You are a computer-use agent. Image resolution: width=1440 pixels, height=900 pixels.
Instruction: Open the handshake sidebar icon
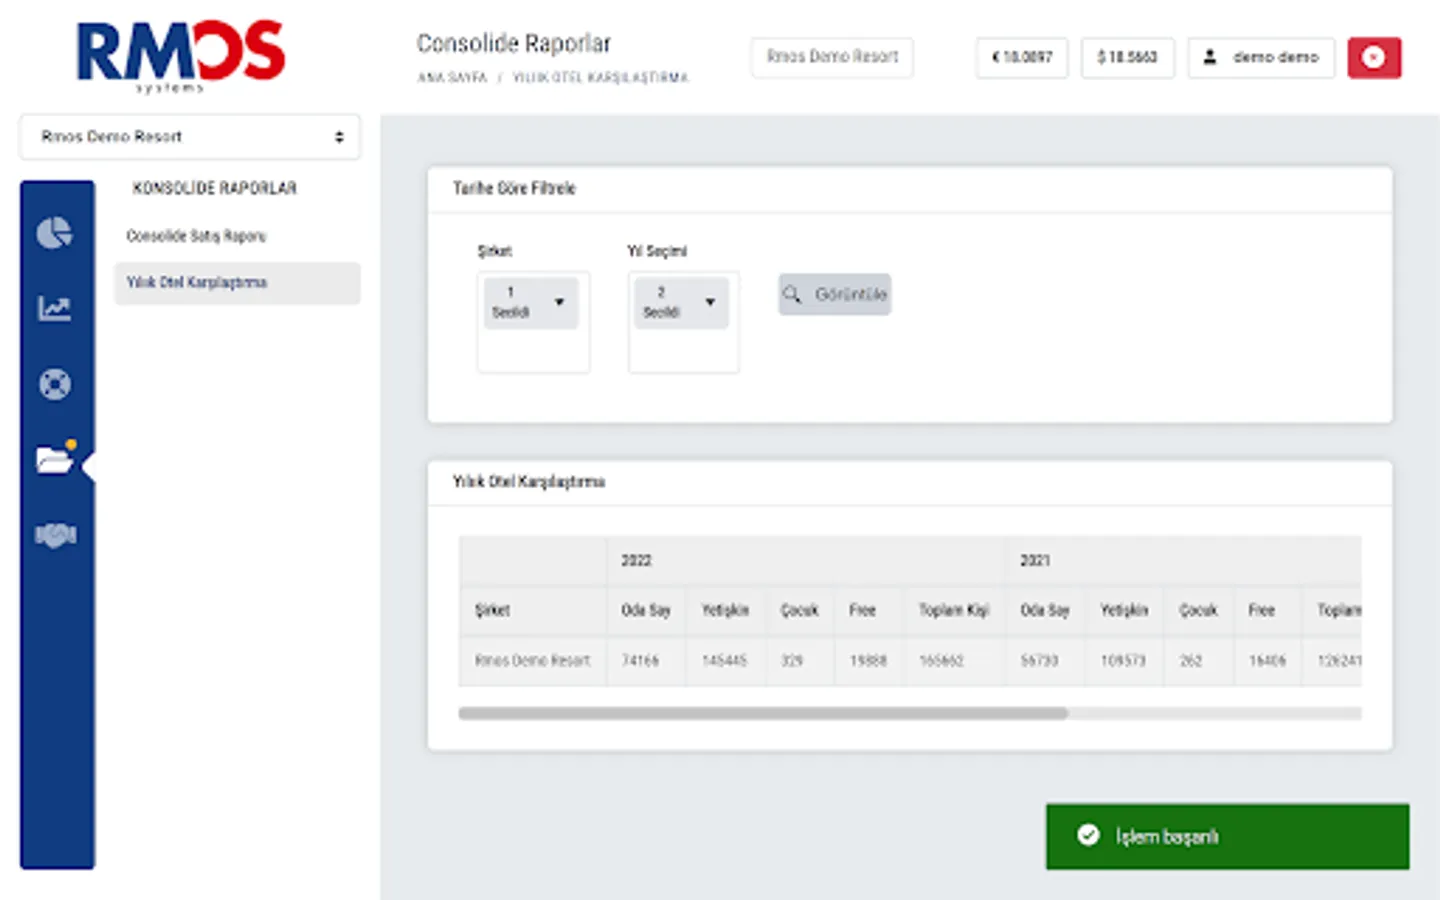55,536
